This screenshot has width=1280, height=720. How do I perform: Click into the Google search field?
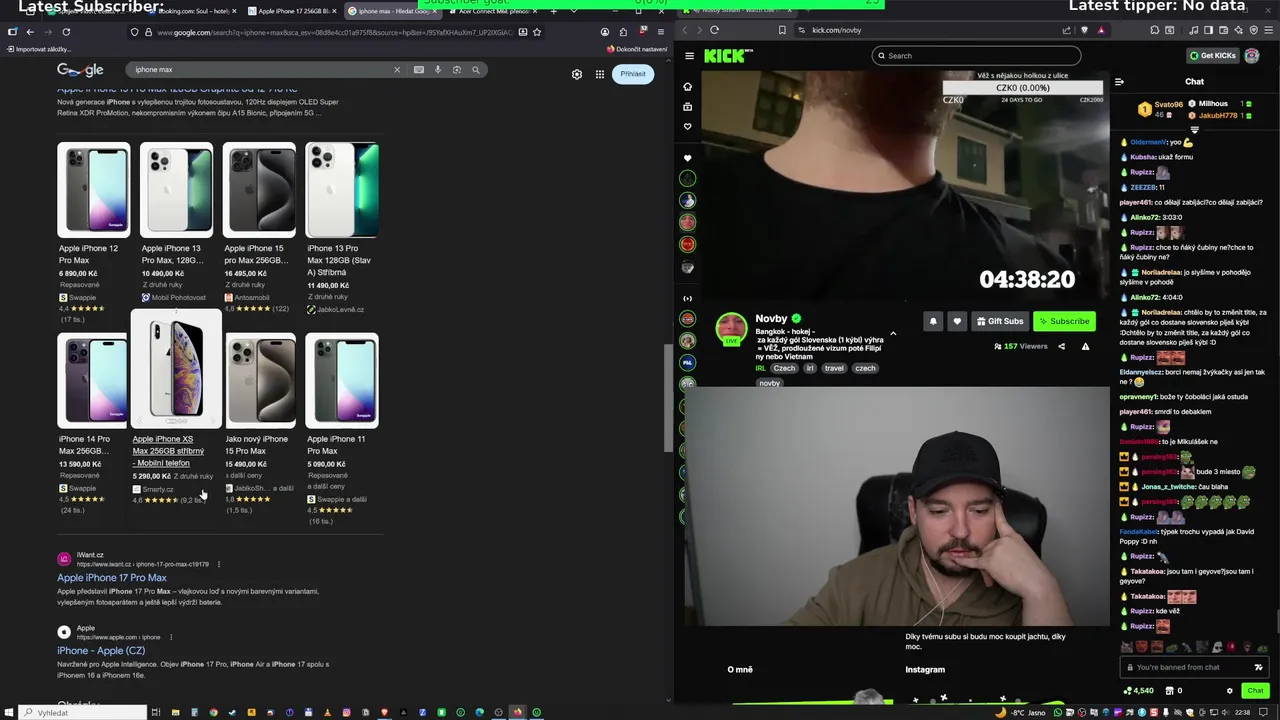tap(260, 70)
